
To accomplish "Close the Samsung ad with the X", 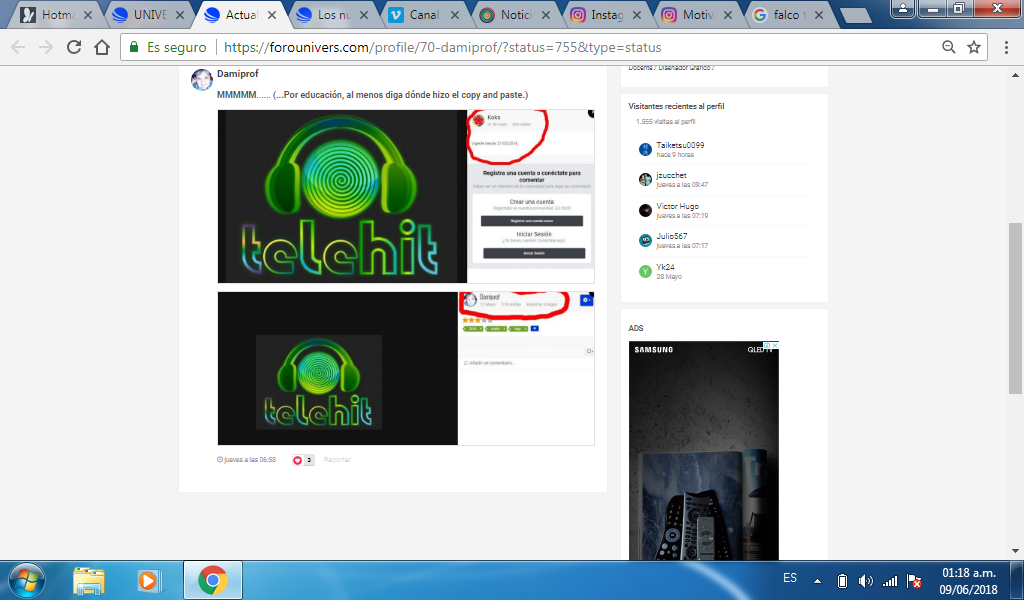I will click(775, 345).
